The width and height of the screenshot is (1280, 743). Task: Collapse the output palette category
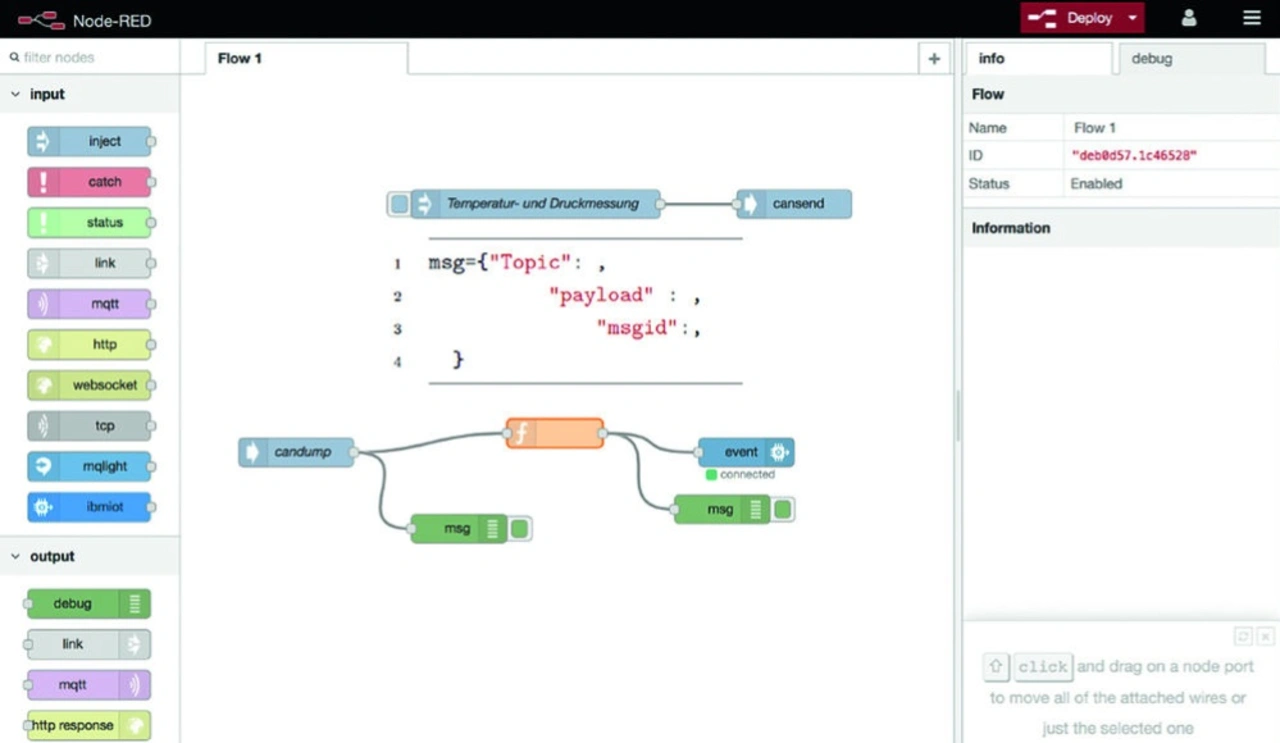coord(15,556)
